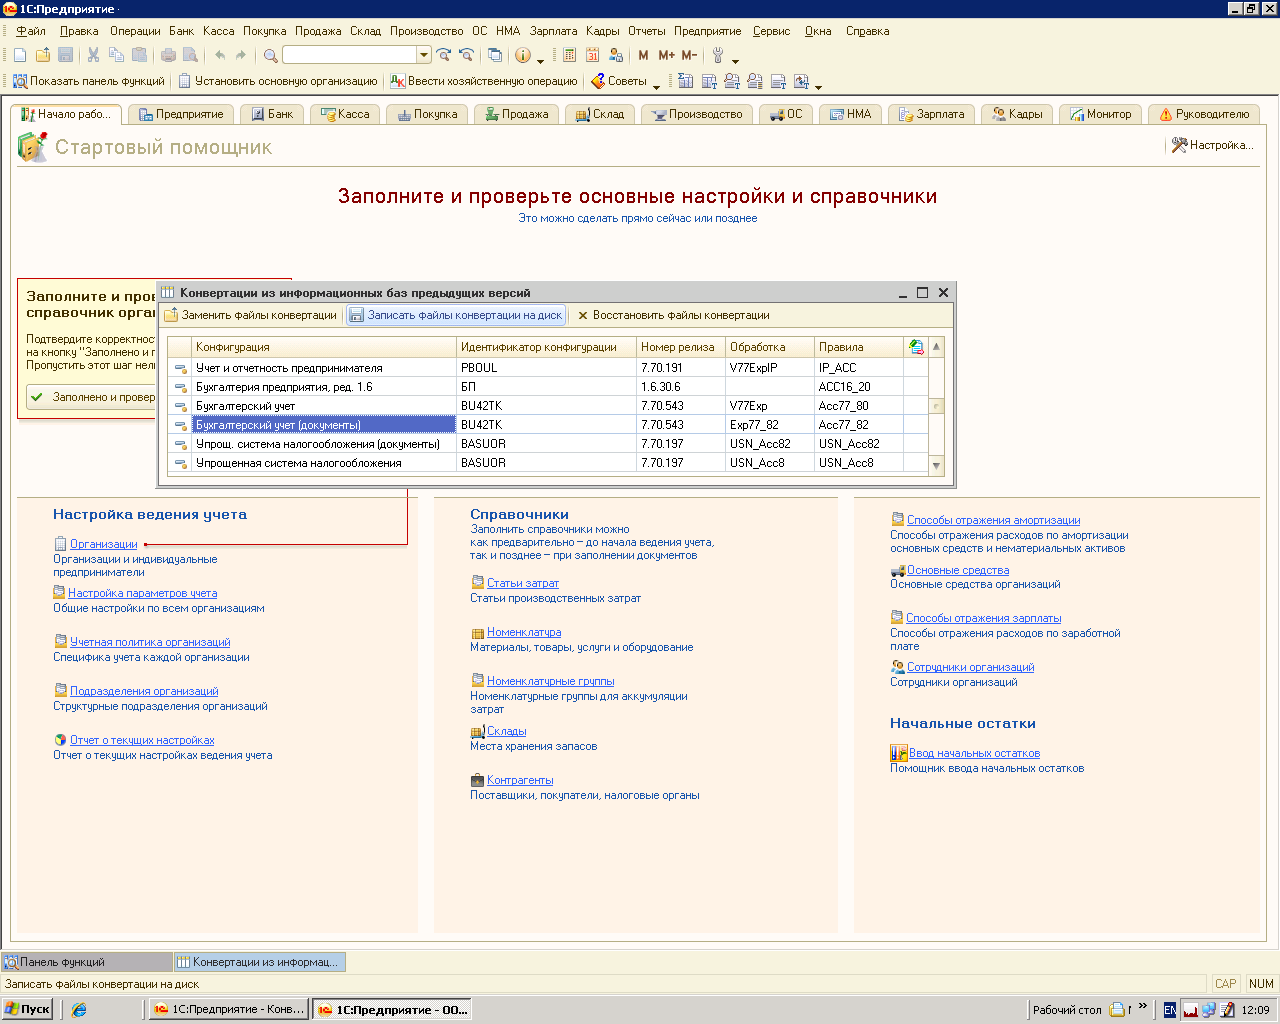
Task: Click the Print icon in toolbar
Action: (x=168, y=55)
